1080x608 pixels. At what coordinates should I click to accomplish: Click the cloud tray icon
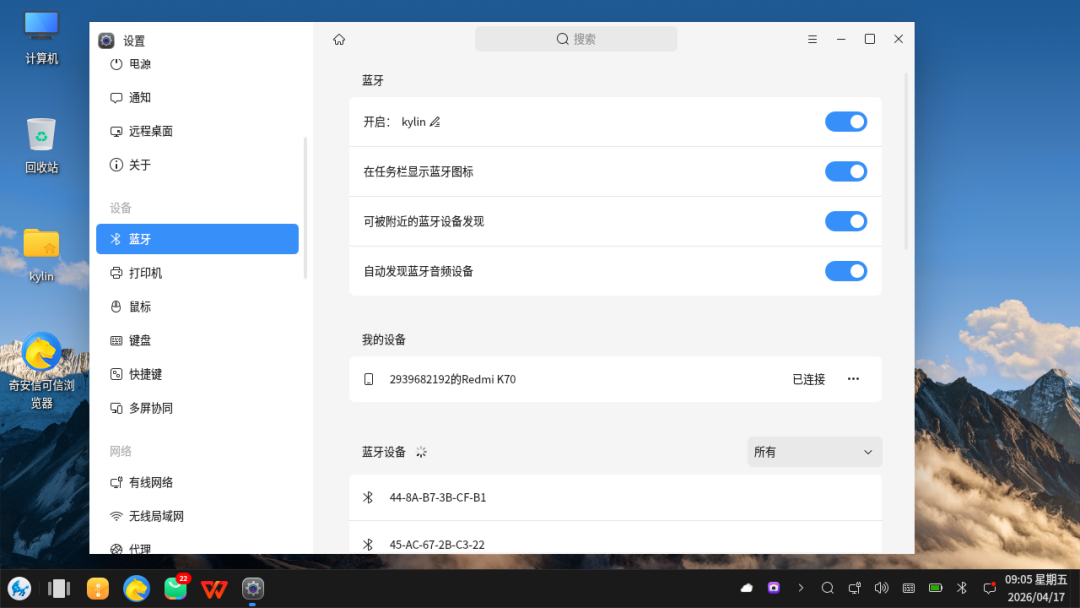point(747,588)
